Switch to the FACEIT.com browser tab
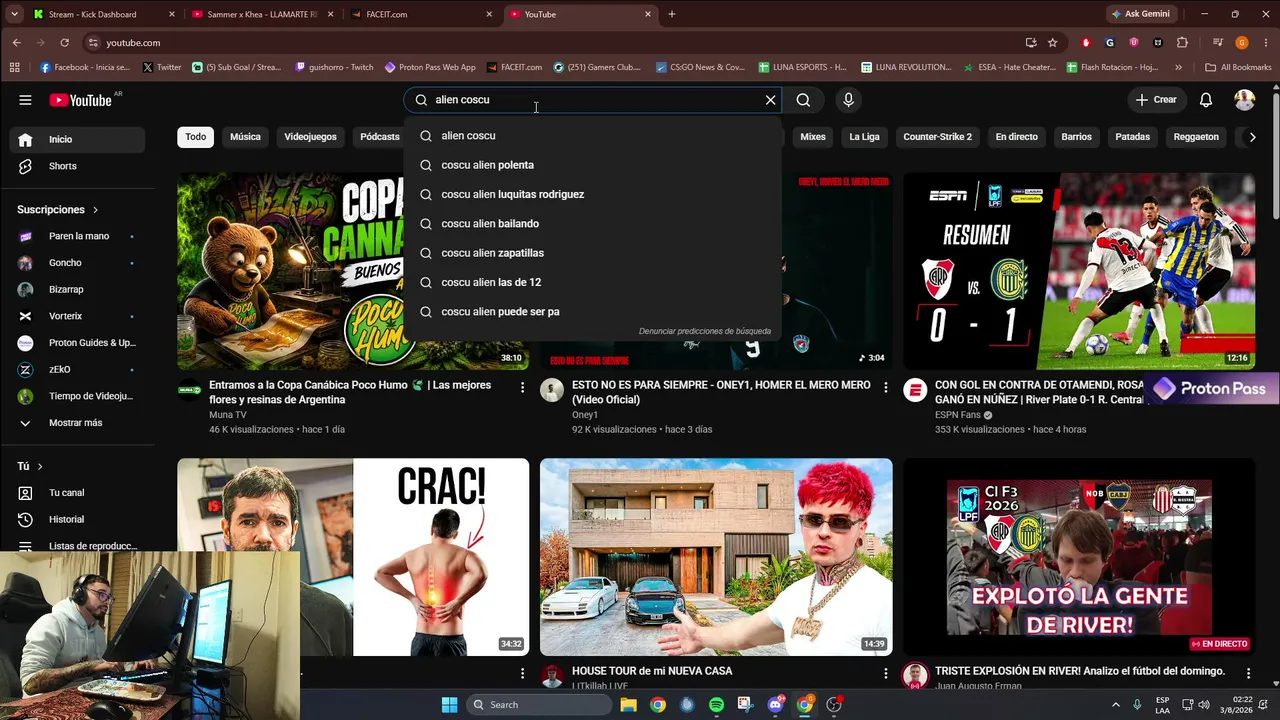 (421, 14)
